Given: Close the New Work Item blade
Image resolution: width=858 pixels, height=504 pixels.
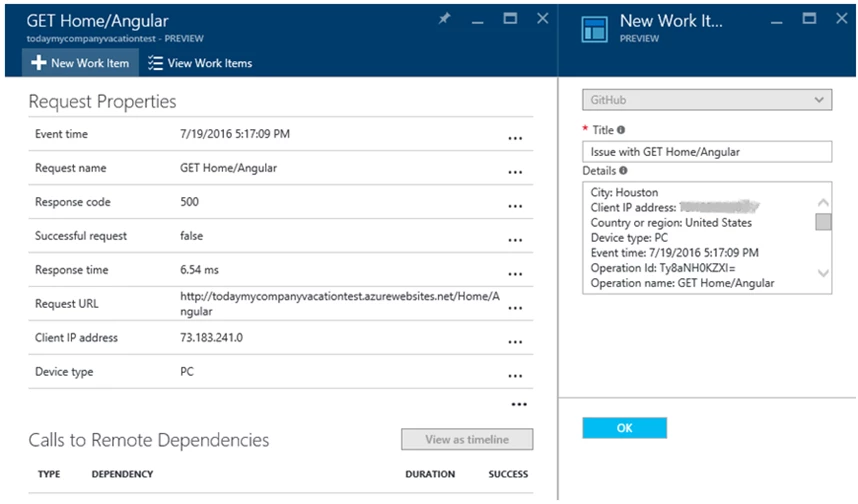Looking at the screenshot, I should click(x=842, y=19).
